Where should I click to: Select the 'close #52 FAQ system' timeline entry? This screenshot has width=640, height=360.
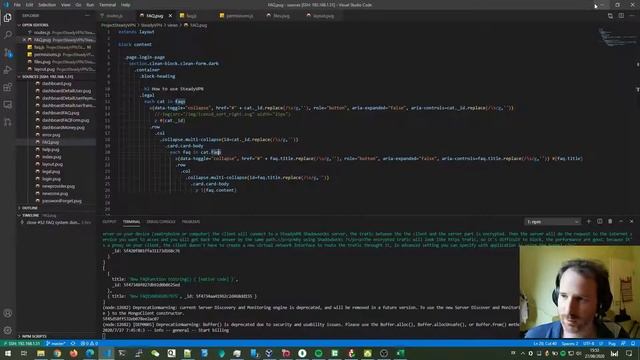click(x=56, y=222)
